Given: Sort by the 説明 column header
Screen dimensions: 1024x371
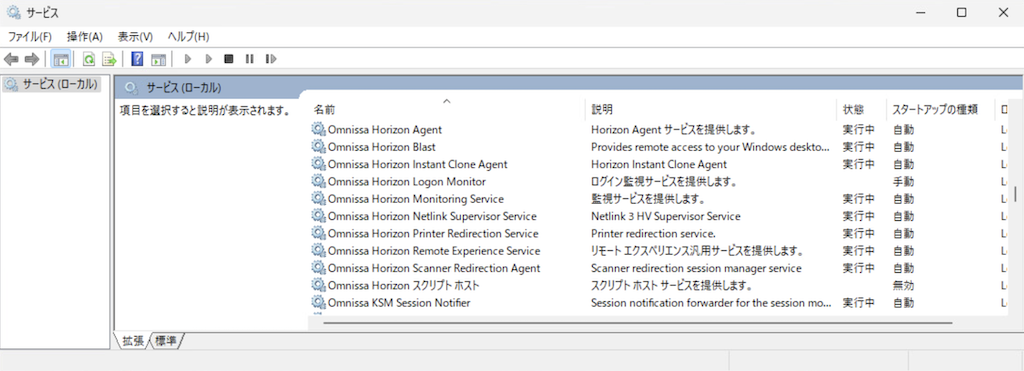Looking at the screenshot, I should pyautogui.click(x=602, y=110).
